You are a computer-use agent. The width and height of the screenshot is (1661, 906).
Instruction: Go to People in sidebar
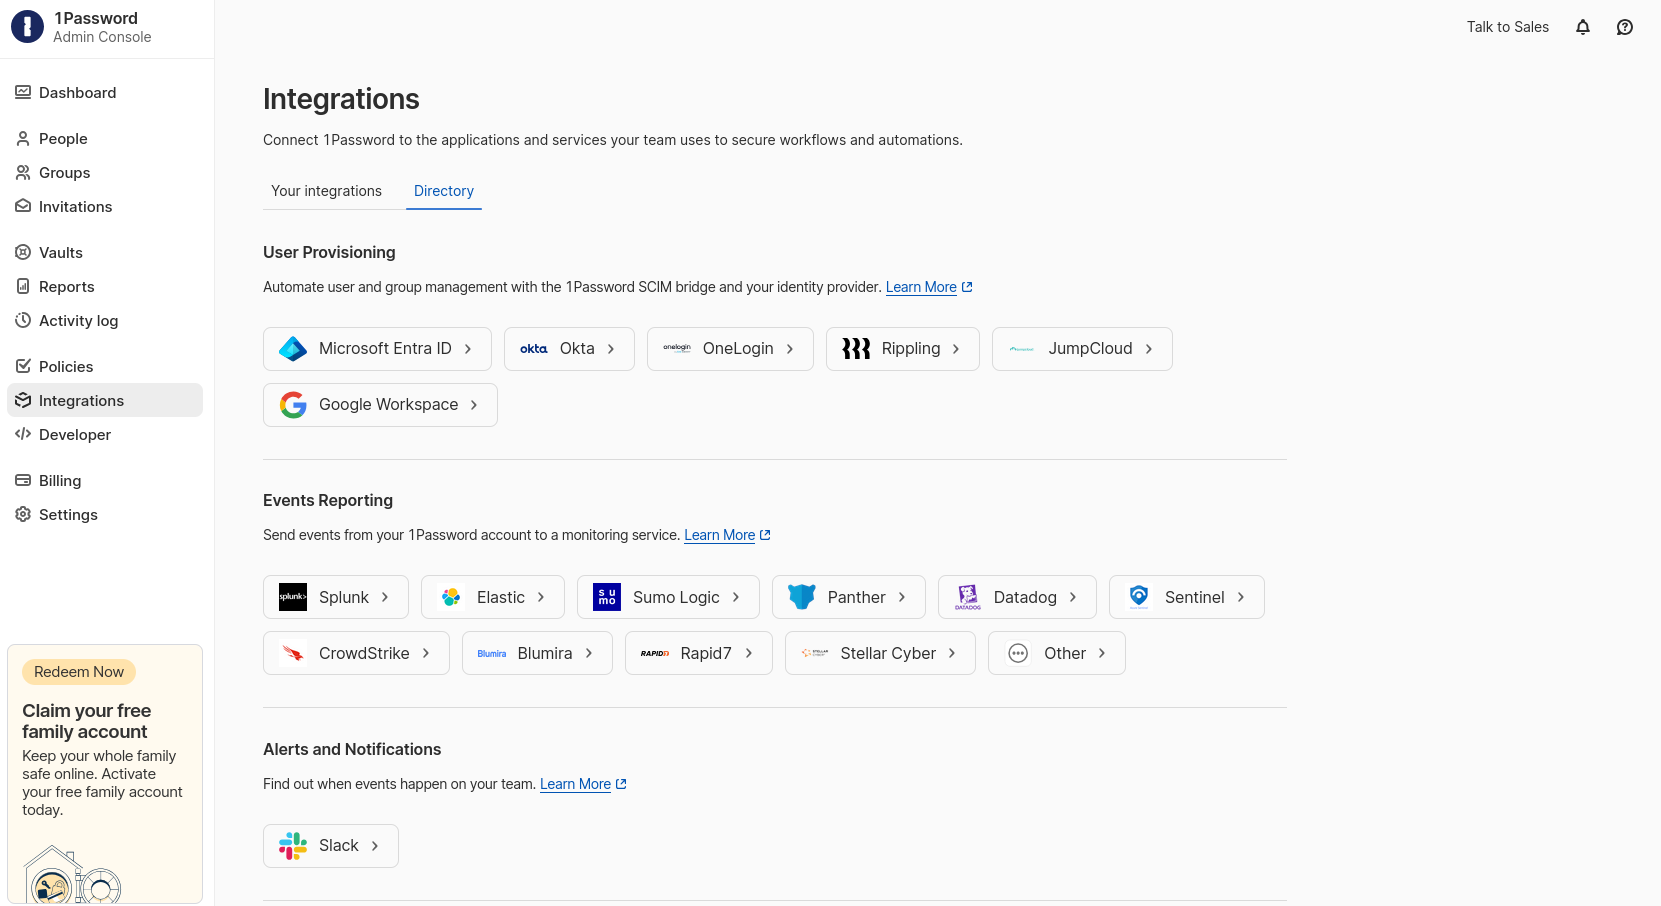pyautogui.click(x=105, y=139)
